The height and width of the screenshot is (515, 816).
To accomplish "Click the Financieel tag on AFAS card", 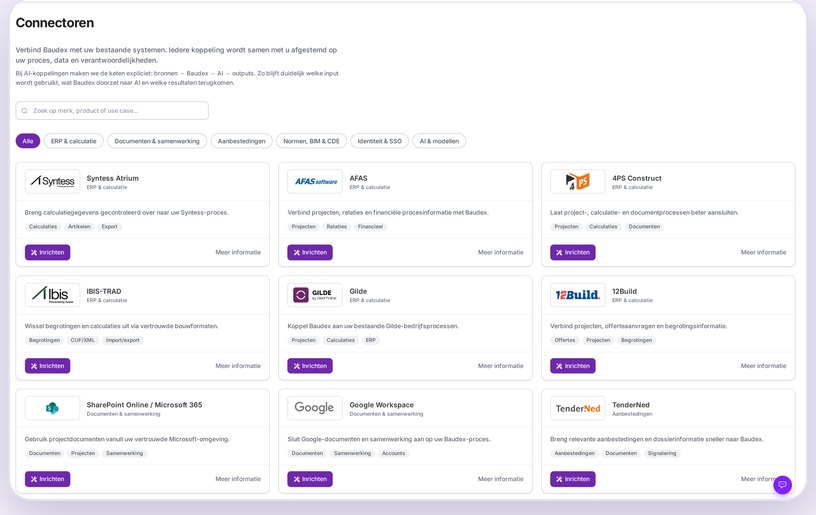I will point(370,227).
